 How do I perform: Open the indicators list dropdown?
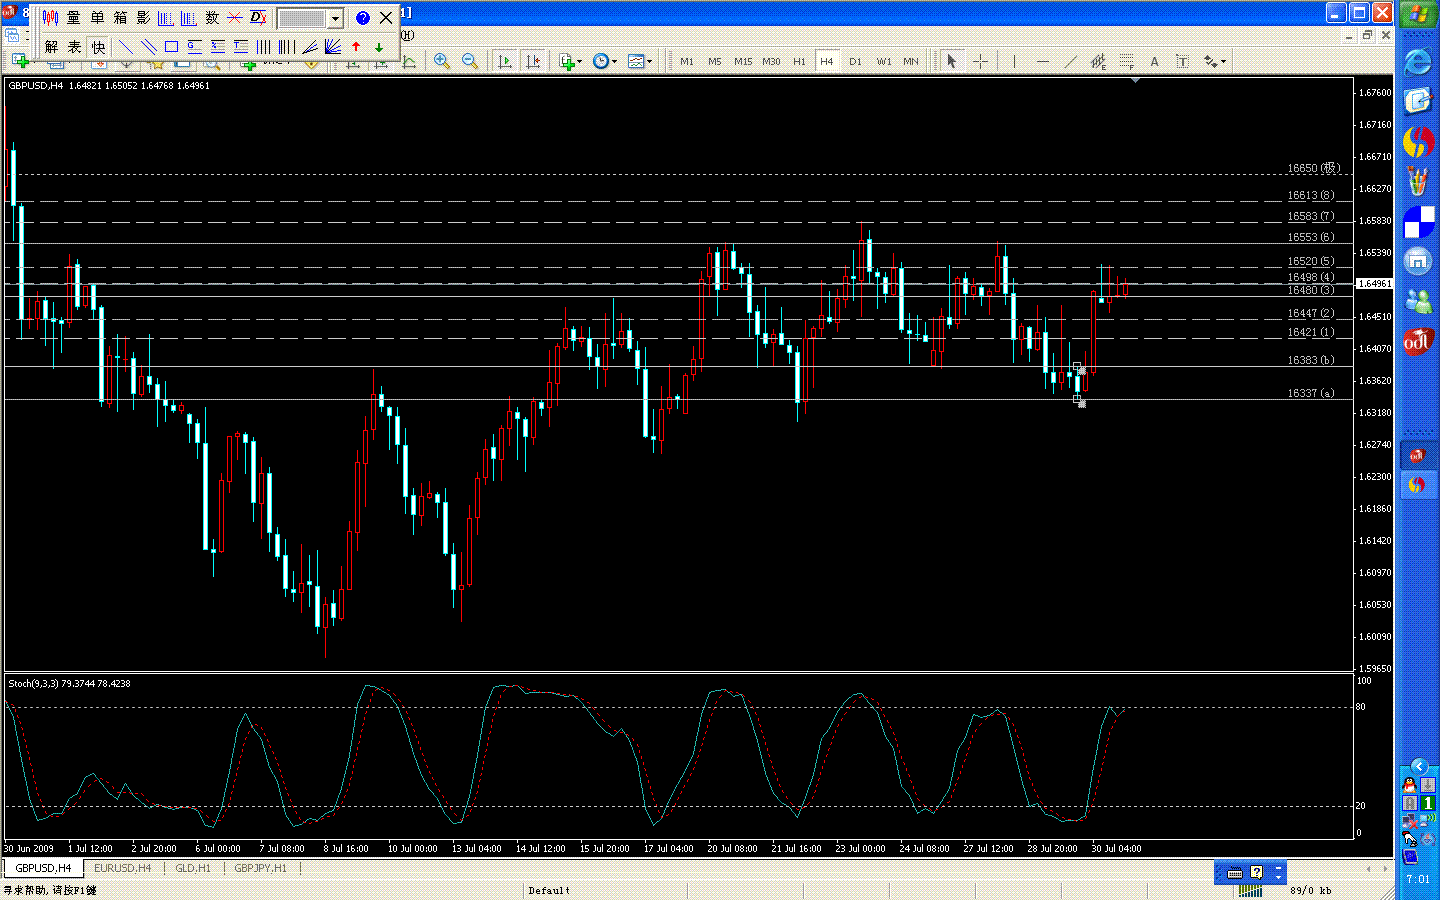[x=570, y=61]
